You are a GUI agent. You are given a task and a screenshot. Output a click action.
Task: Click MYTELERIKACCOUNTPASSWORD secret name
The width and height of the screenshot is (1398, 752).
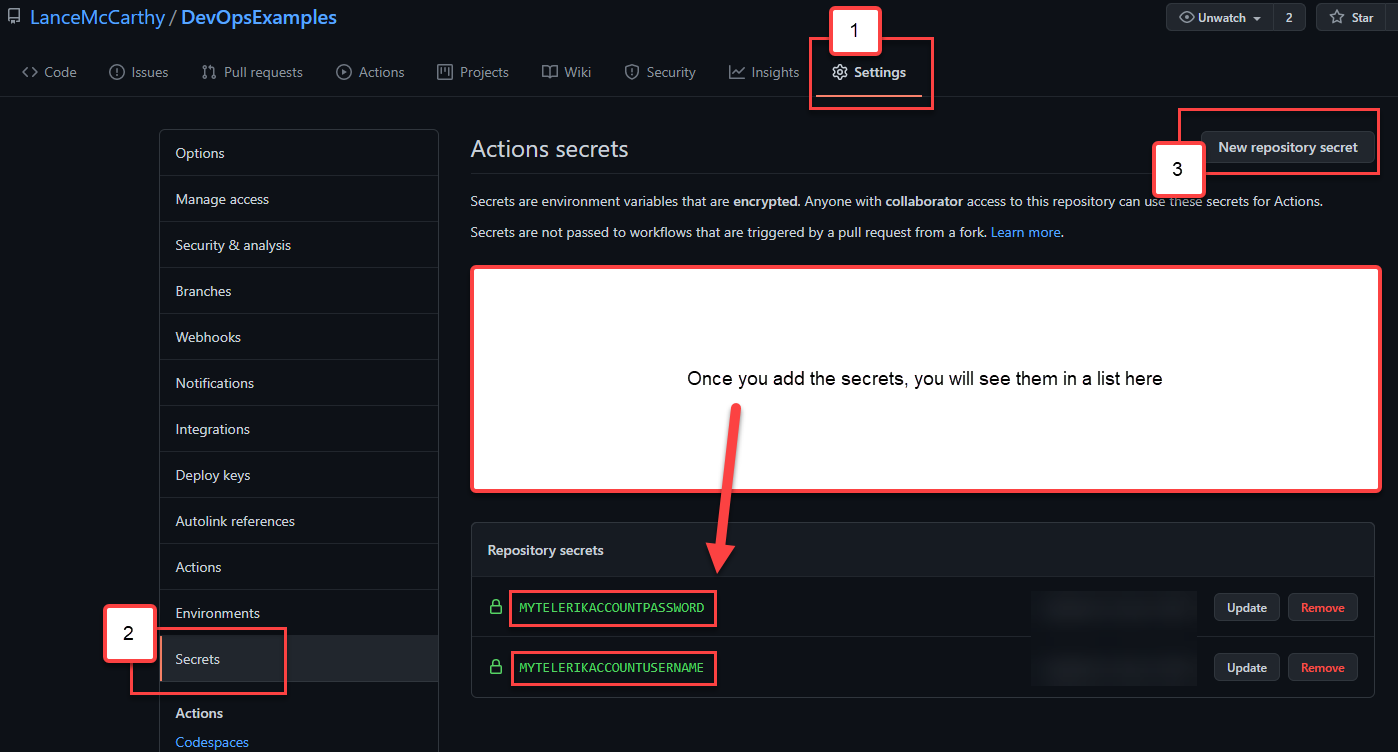[x=612, y=607]
